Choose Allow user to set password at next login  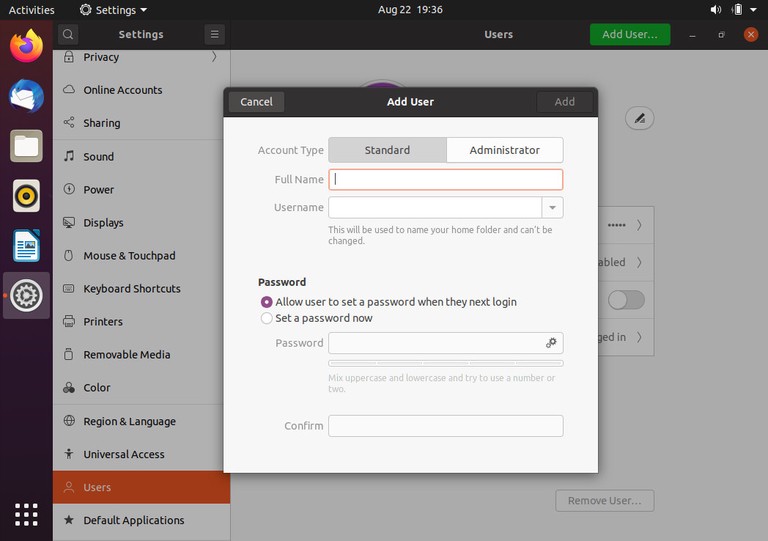388,302
